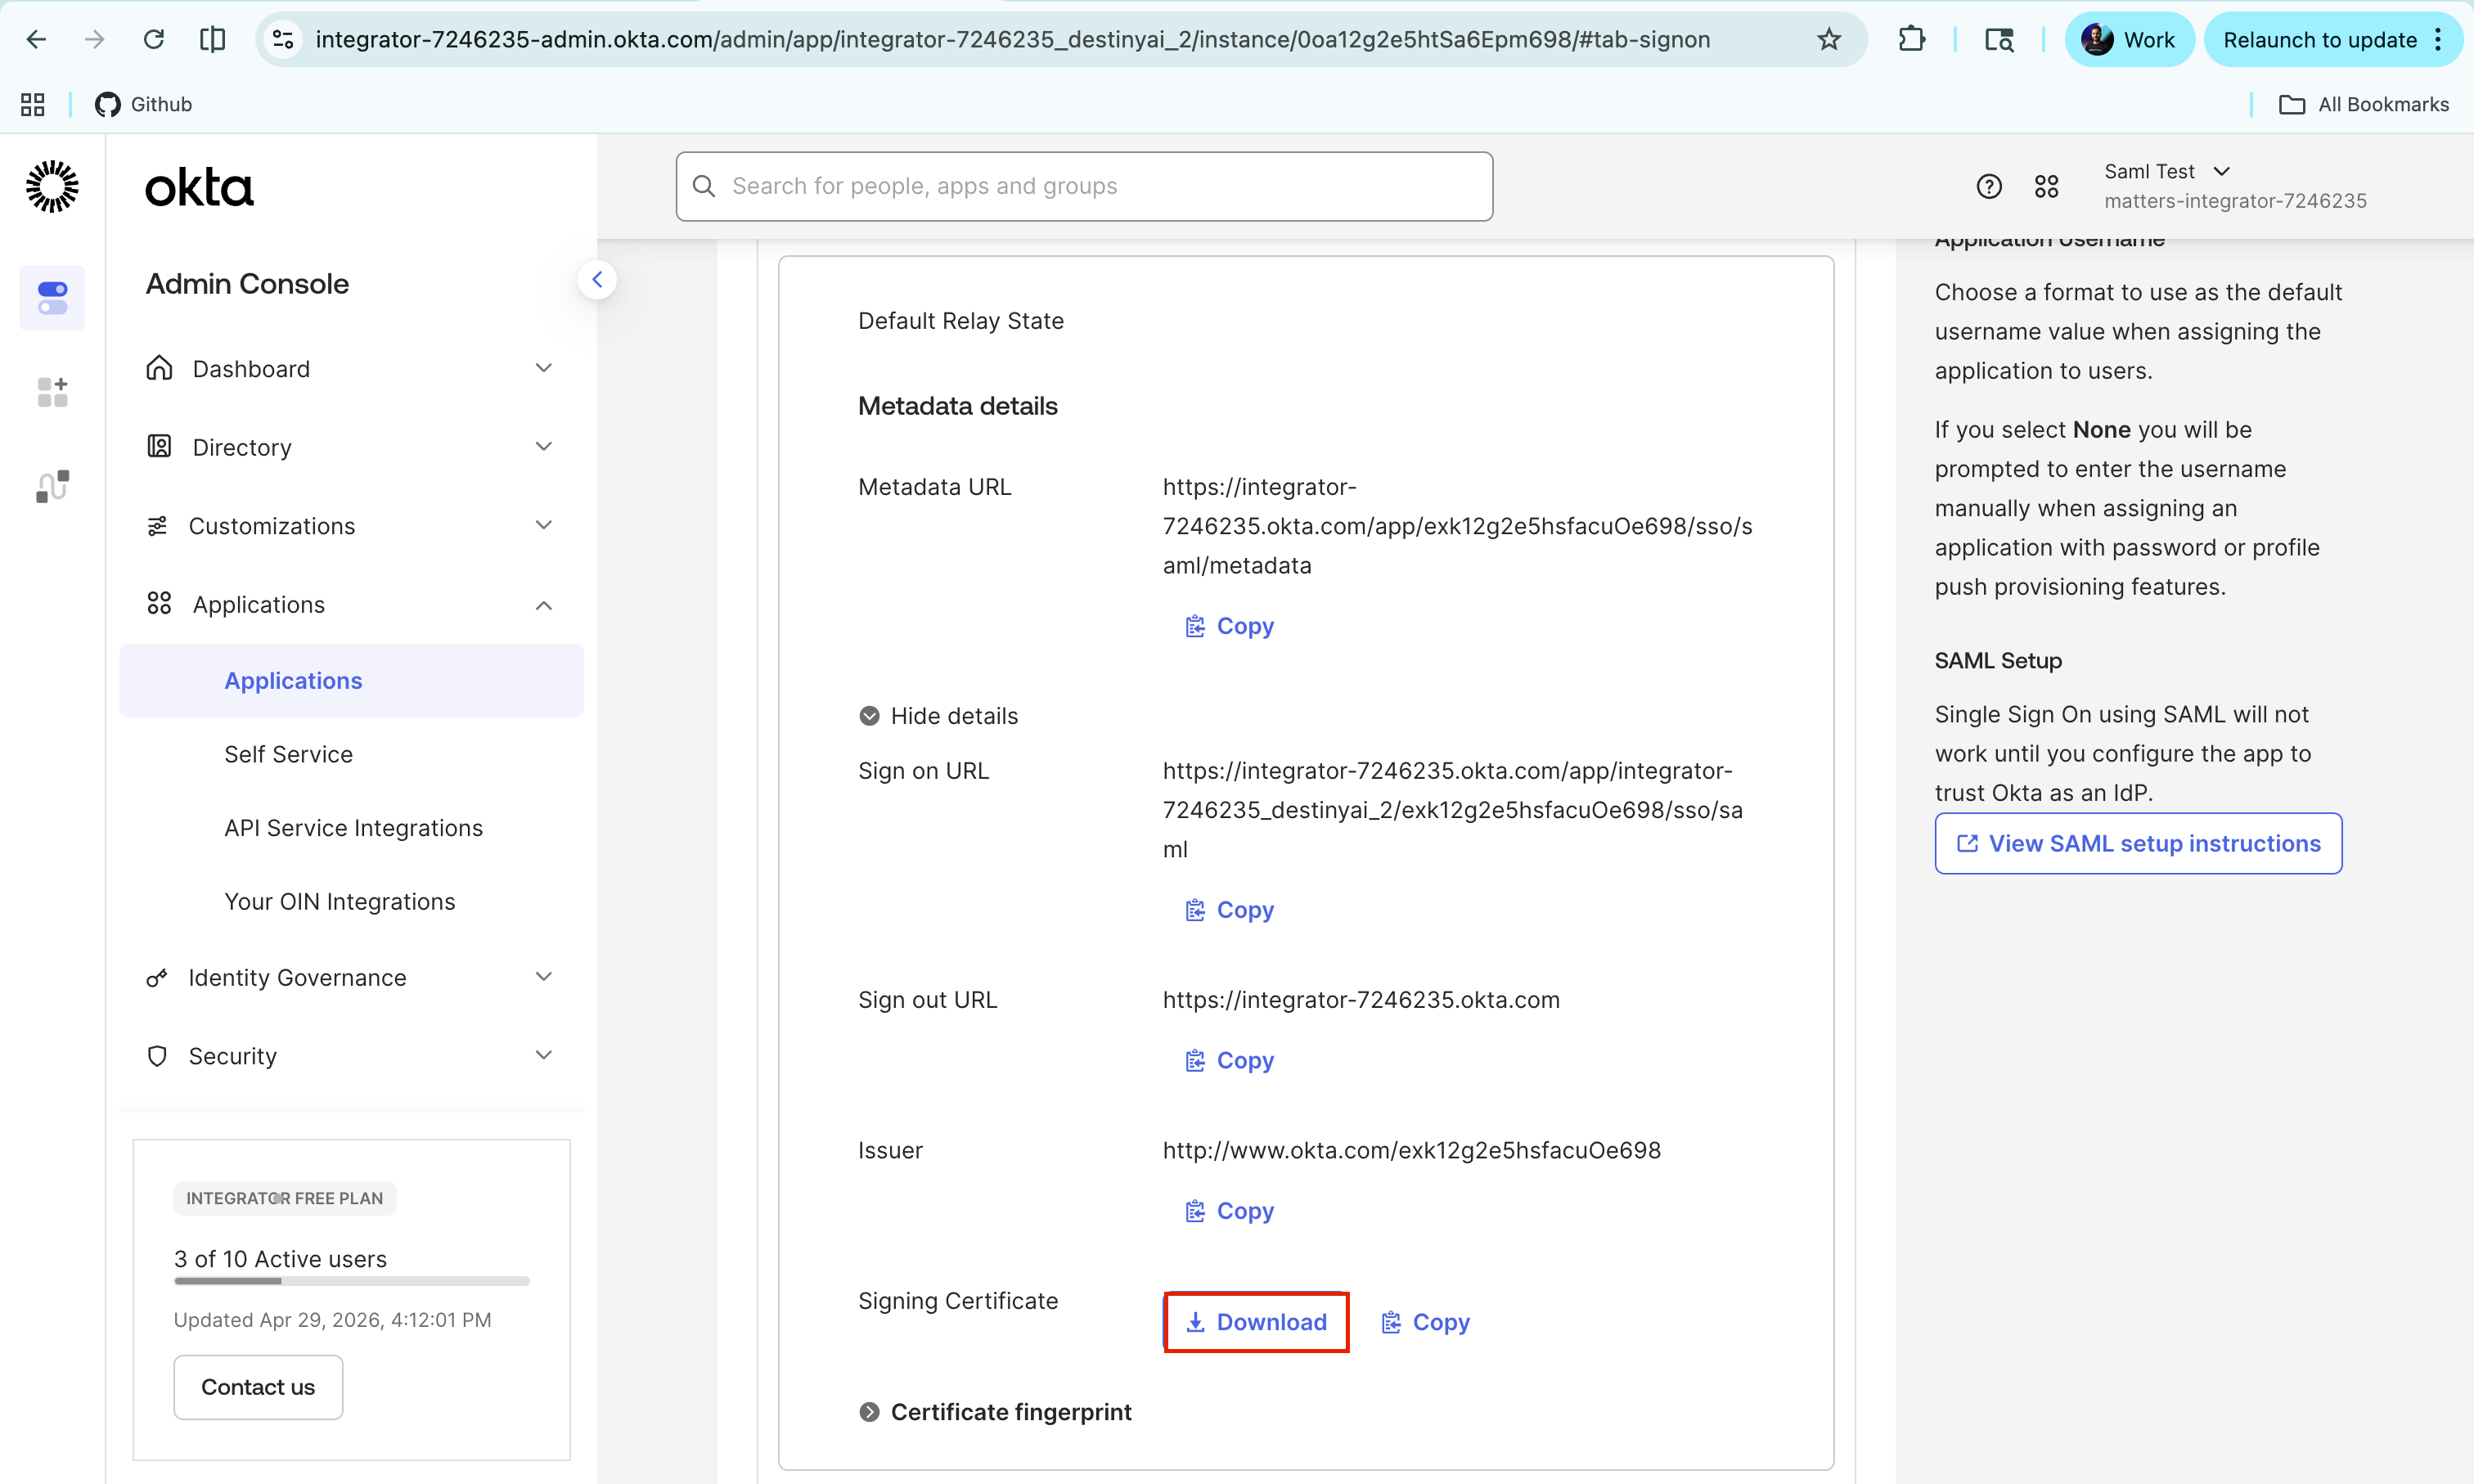View site information icon in address bar
This screenshot has height=1484, width=2474.
(283, 40)
